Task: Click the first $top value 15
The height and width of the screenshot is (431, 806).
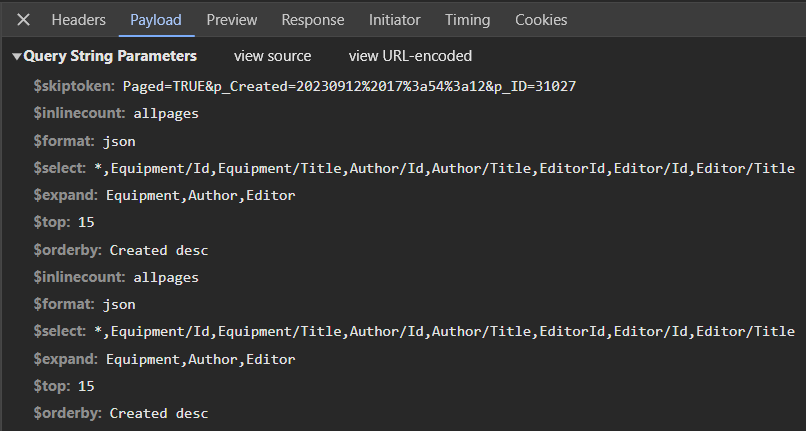Action: (86, 222)
